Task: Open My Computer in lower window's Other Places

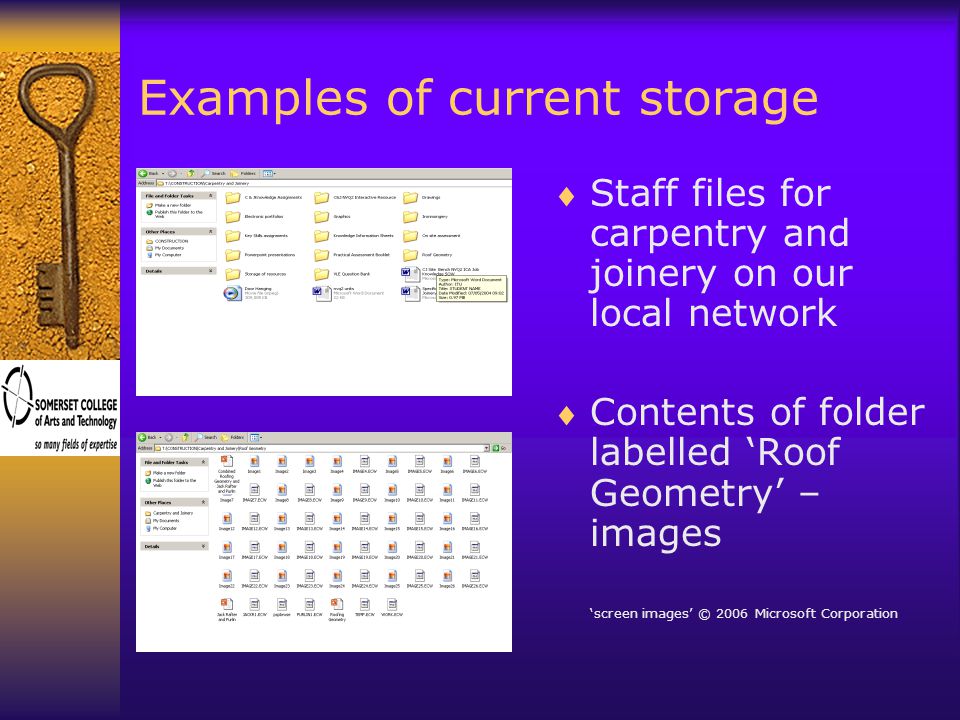Action: (160, 528)
